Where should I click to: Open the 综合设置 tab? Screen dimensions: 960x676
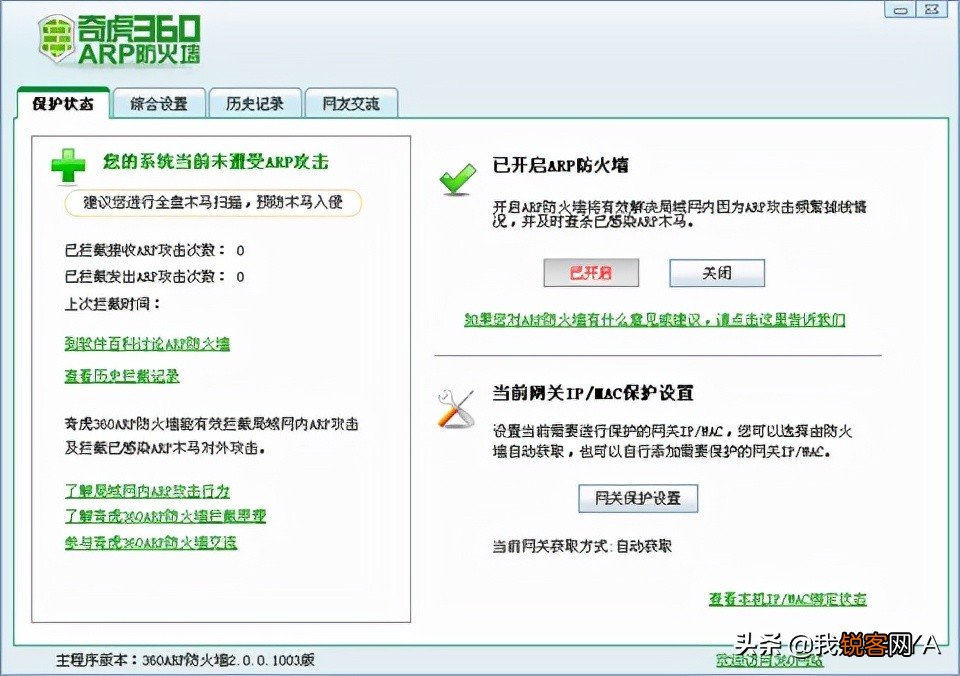(x=159, y=103)
